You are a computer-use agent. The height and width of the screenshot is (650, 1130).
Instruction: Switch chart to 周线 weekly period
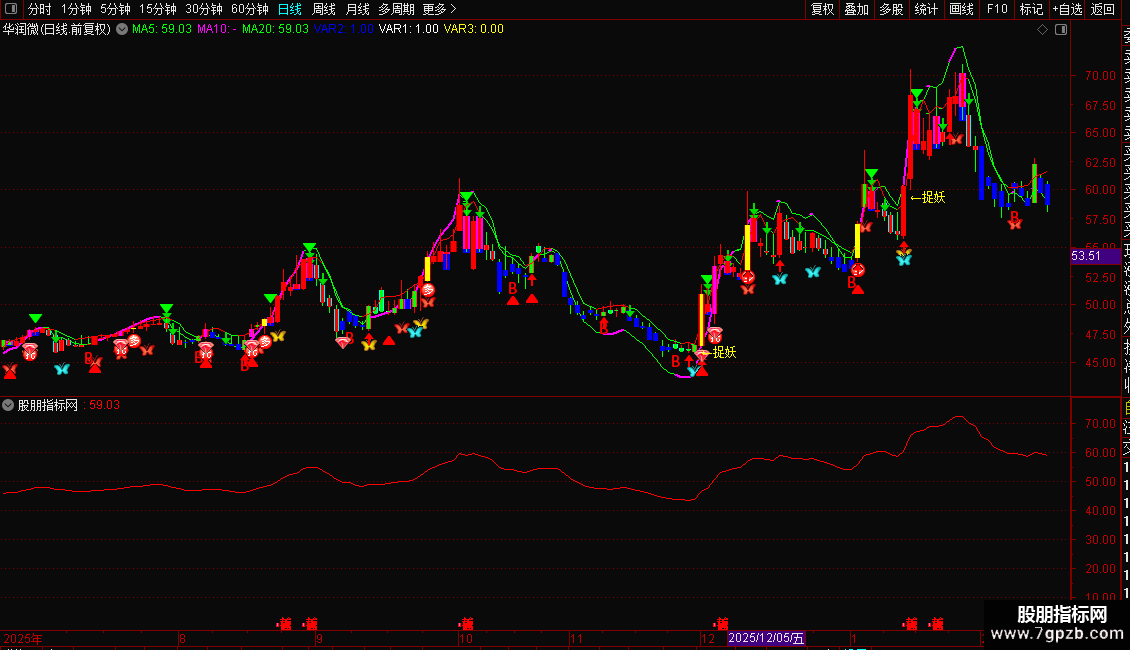coord(324,9)
